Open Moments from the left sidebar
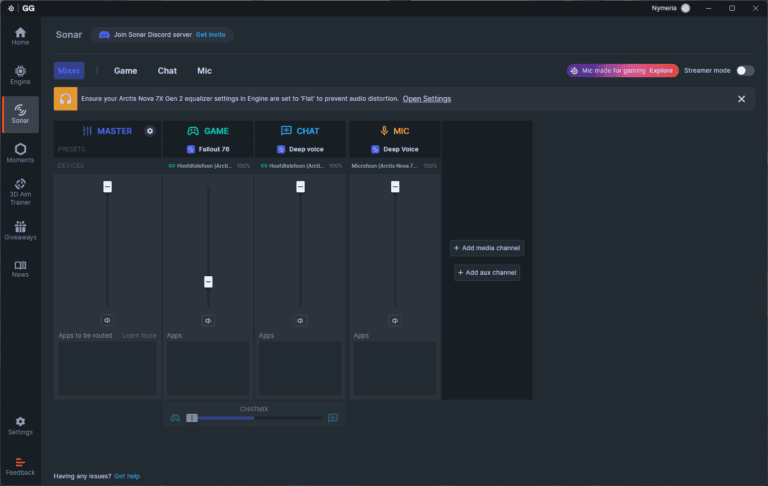The image size is (768, 486). point(20,152)
